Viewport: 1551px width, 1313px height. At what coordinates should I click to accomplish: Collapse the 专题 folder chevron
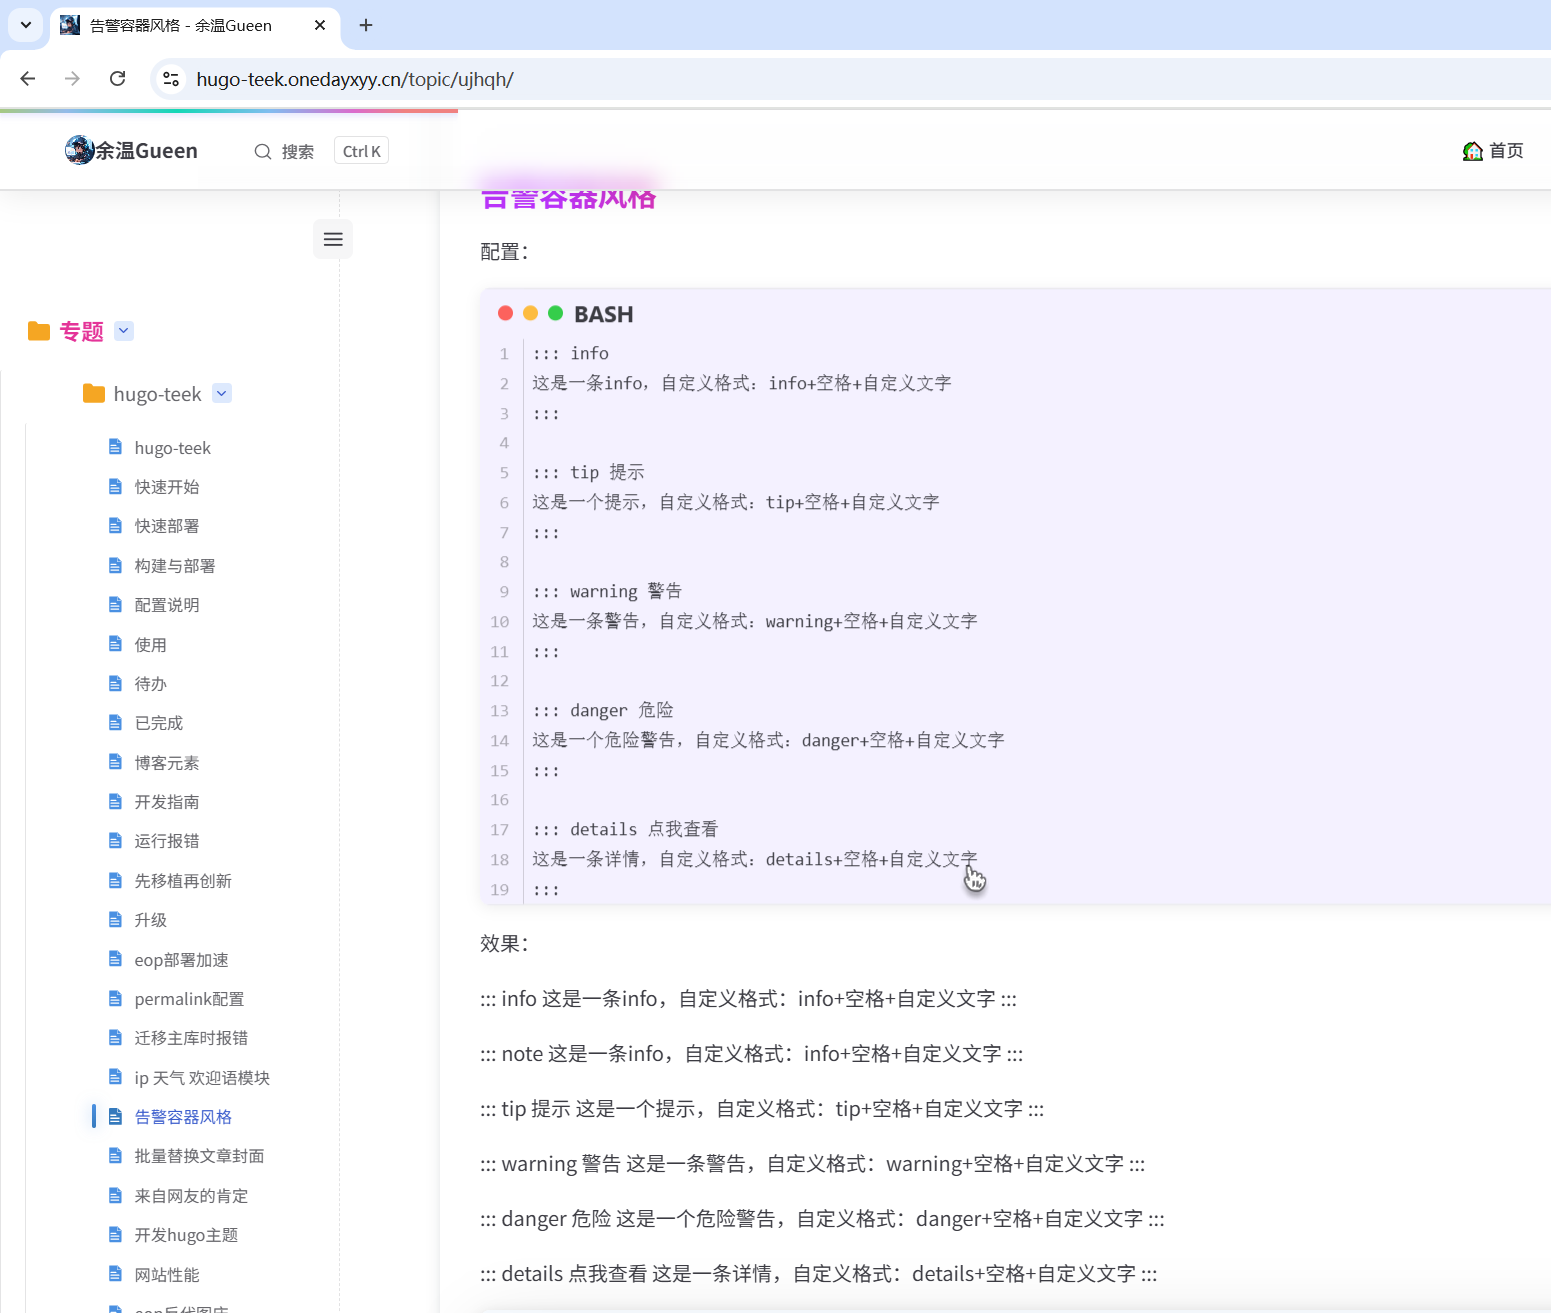point(124,331)
